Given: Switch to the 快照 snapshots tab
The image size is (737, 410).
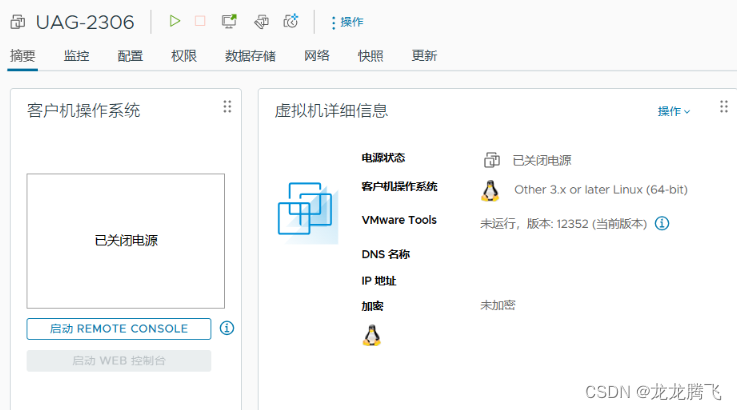Looking at the screenshot, I should tap(370, 56).
